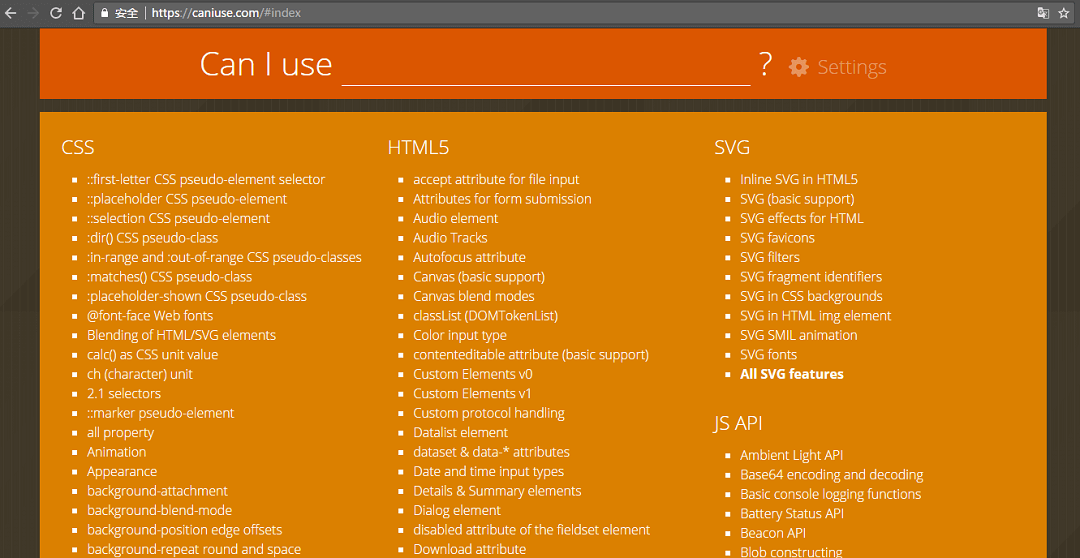This screenshot has width=1080, height=558.
Task: Focus the Can I use search field
Action: pos(545,65)
